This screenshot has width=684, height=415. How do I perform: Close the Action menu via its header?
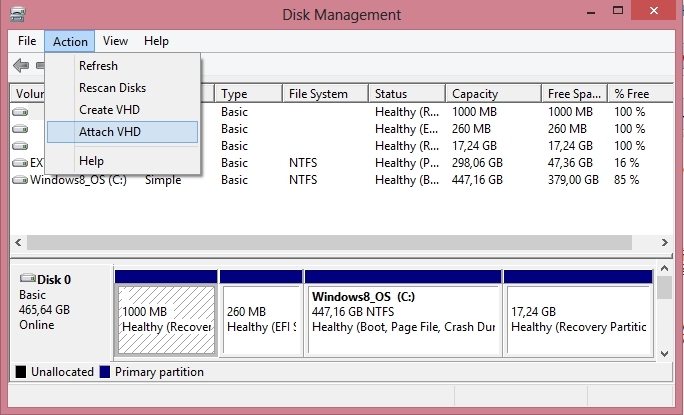pos(70,41)
